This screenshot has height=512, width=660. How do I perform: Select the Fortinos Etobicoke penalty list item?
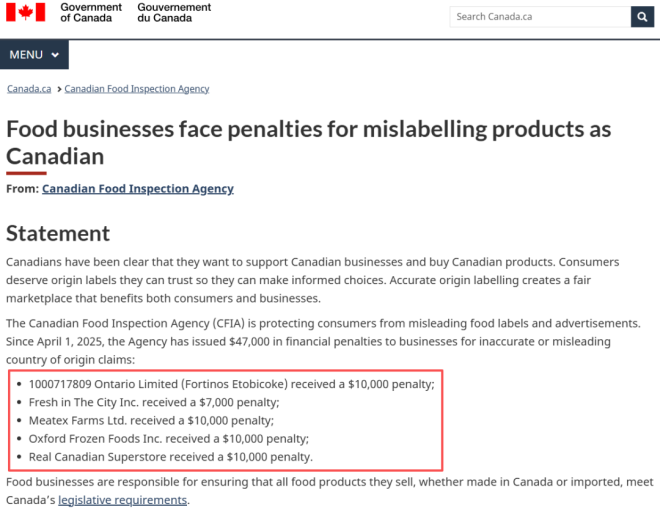(231, 383)
